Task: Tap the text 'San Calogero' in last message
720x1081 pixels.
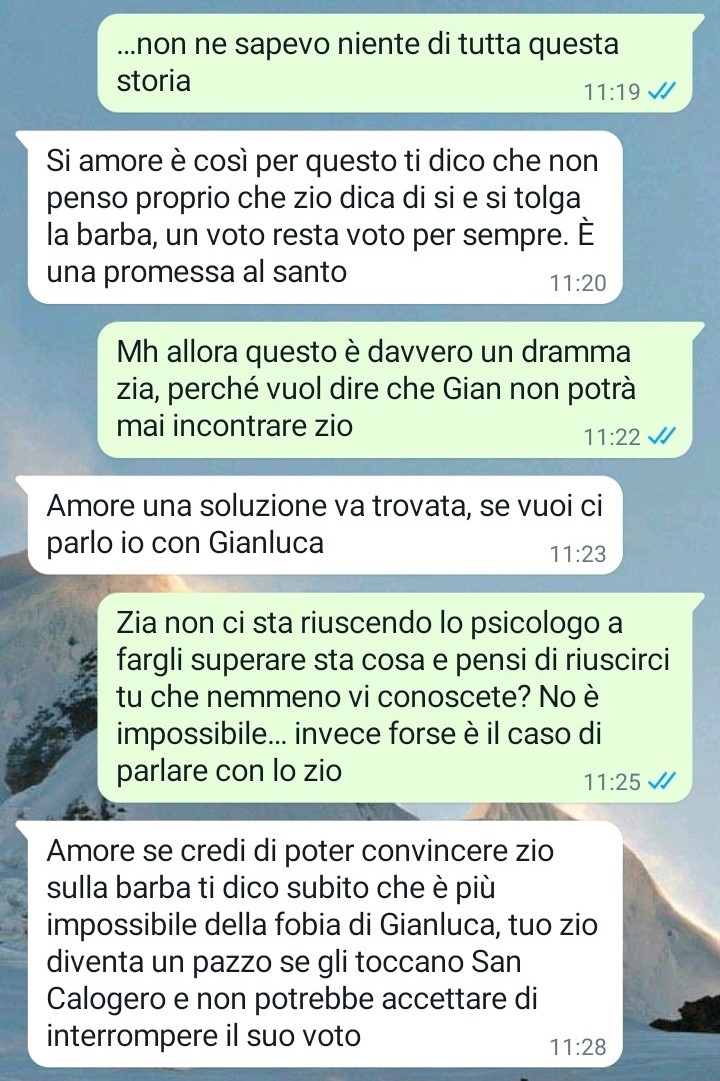Action: pyautogui.click(x=284, y=980)
